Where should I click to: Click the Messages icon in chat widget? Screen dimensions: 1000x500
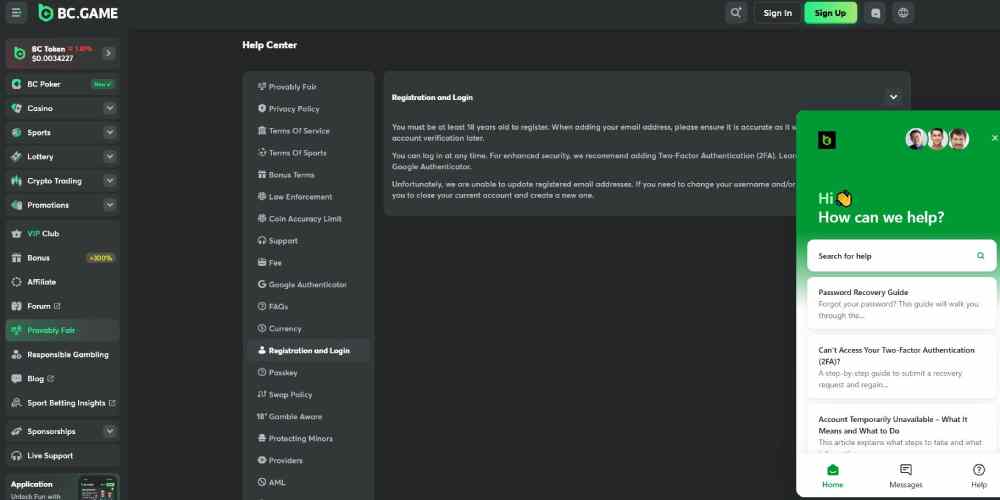click(x=905, y=475)
